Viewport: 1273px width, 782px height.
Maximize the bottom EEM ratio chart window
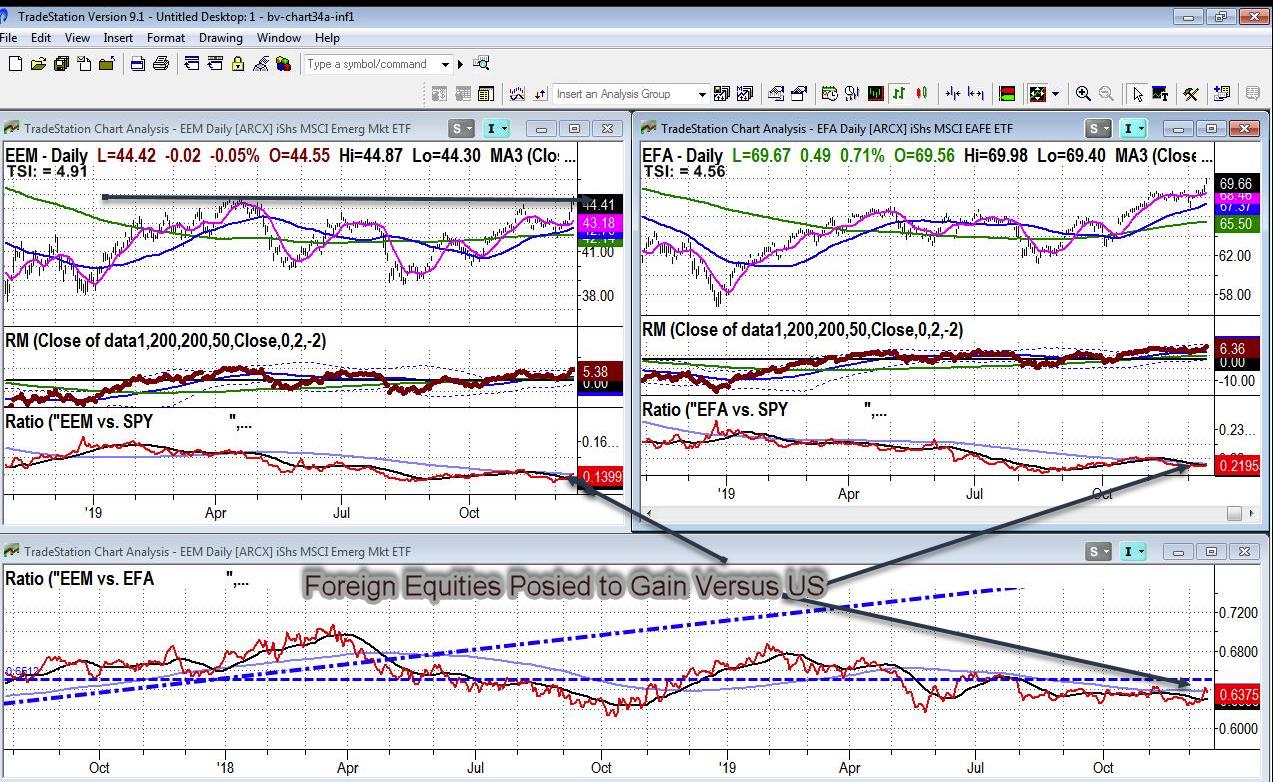pyautogui.click(x=1211, y=551)
